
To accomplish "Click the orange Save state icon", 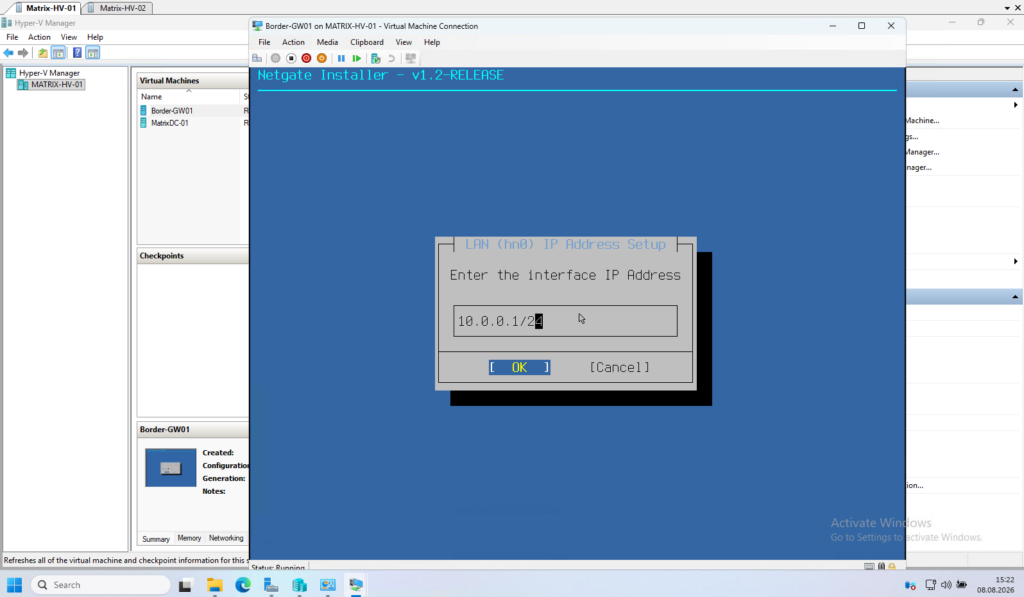I will point(322,58).
